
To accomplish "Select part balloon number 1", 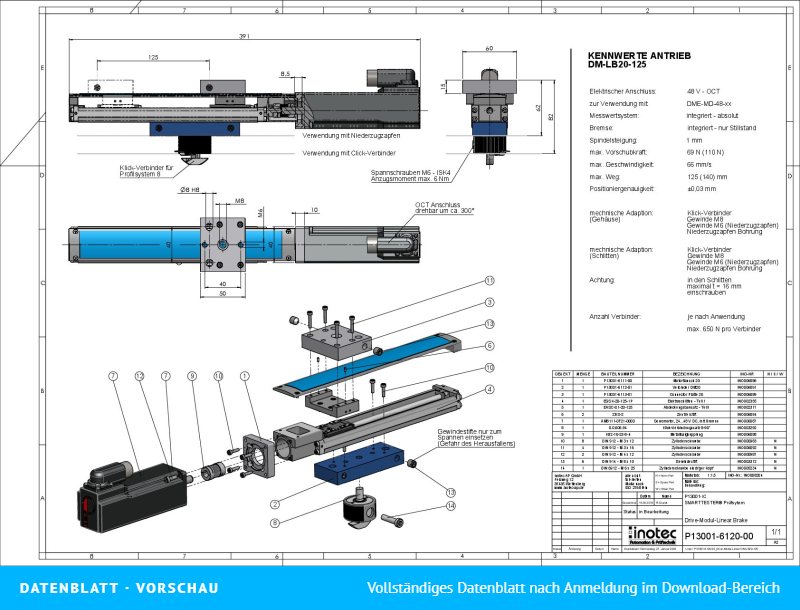I will click(x=245, y=376).
